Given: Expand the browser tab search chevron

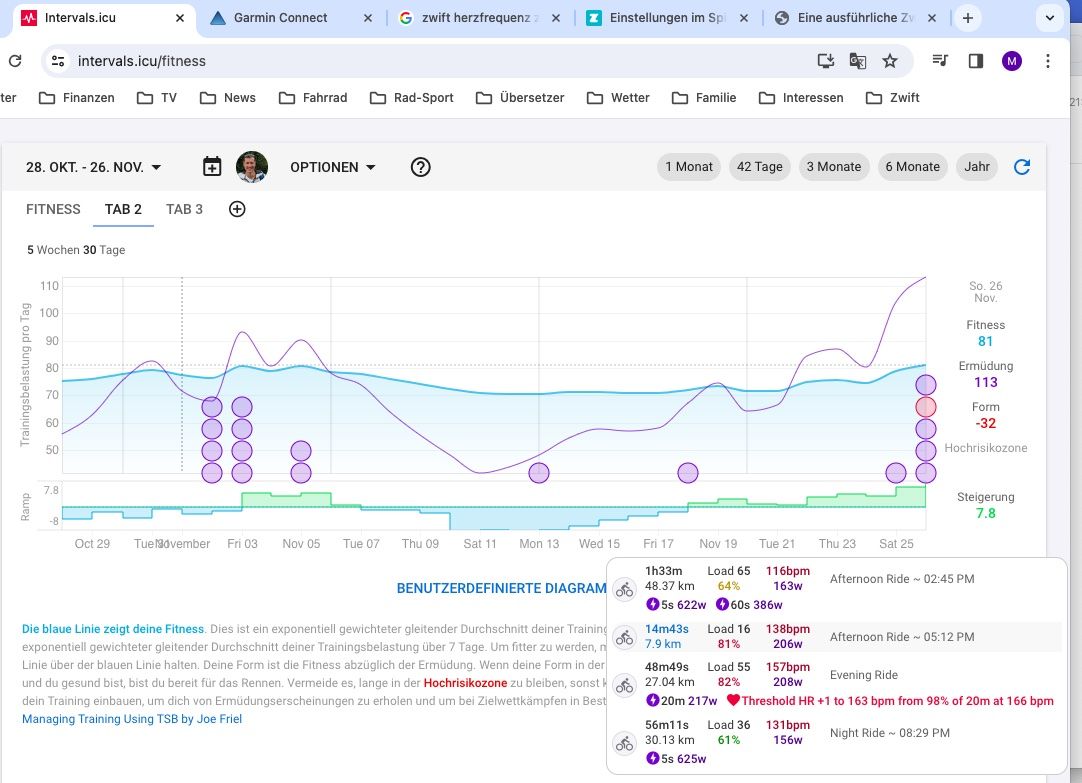Looking at the screenshot, I should 1050,18.
